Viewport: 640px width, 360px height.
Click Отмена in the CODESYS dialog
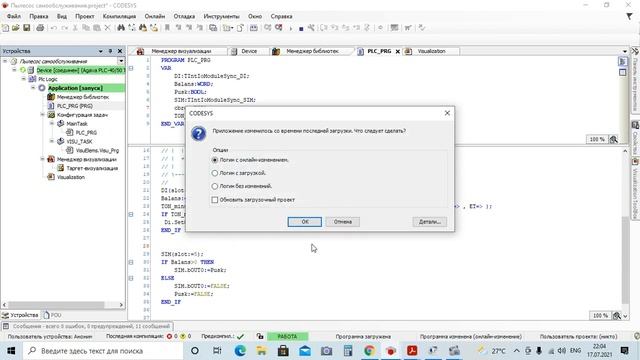click(x=342, y=222)
